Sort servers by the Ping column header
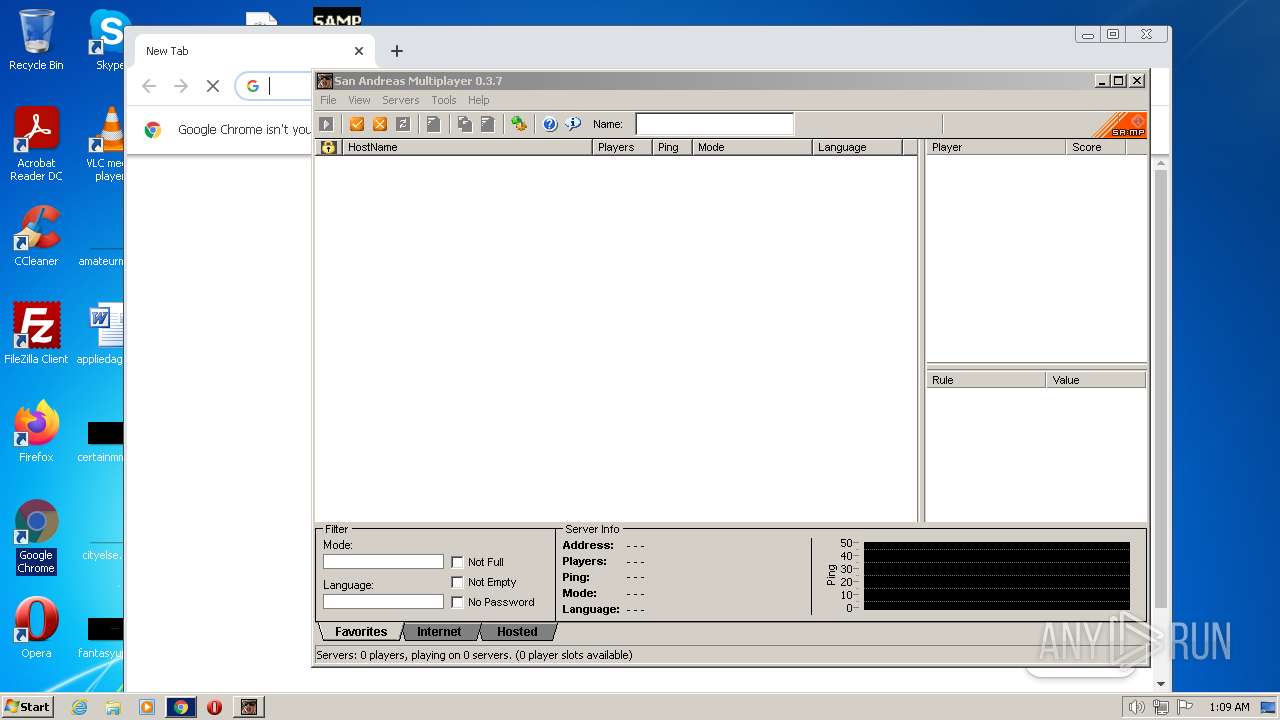This screenshot has width=1280, height=720. pos(673,147)
